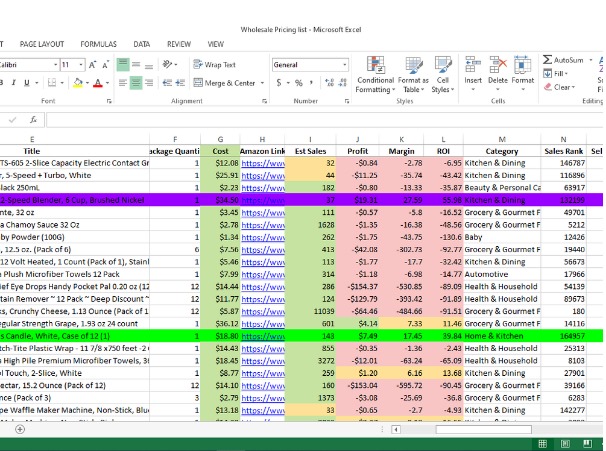Switch to Page Layout view in status bar

pyautogui.click(x=565, y=443)
